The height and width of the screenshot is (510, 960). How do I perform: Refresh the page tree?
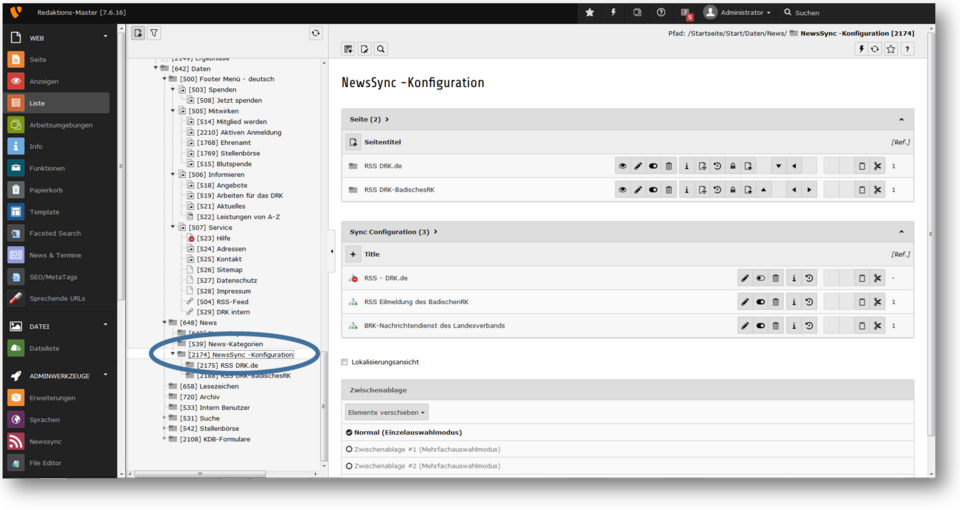(x=316, y=33)
